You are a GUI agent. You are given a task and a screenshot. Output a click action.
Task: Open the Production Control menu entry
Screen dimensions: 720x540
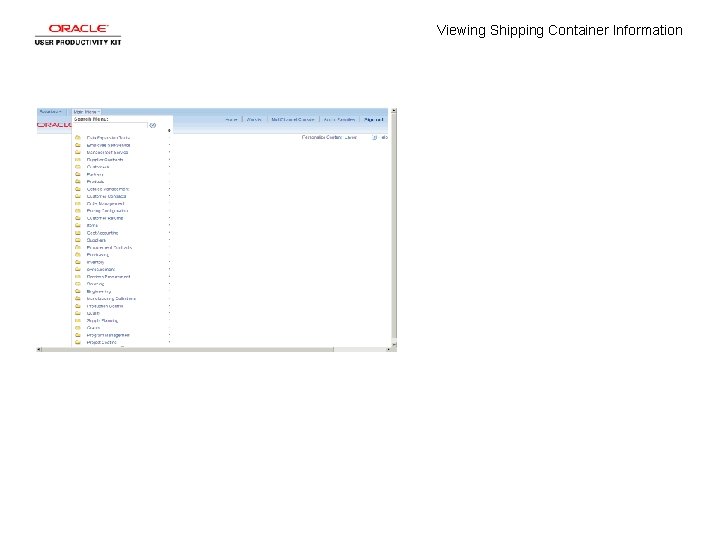click(x=105, y=306)
